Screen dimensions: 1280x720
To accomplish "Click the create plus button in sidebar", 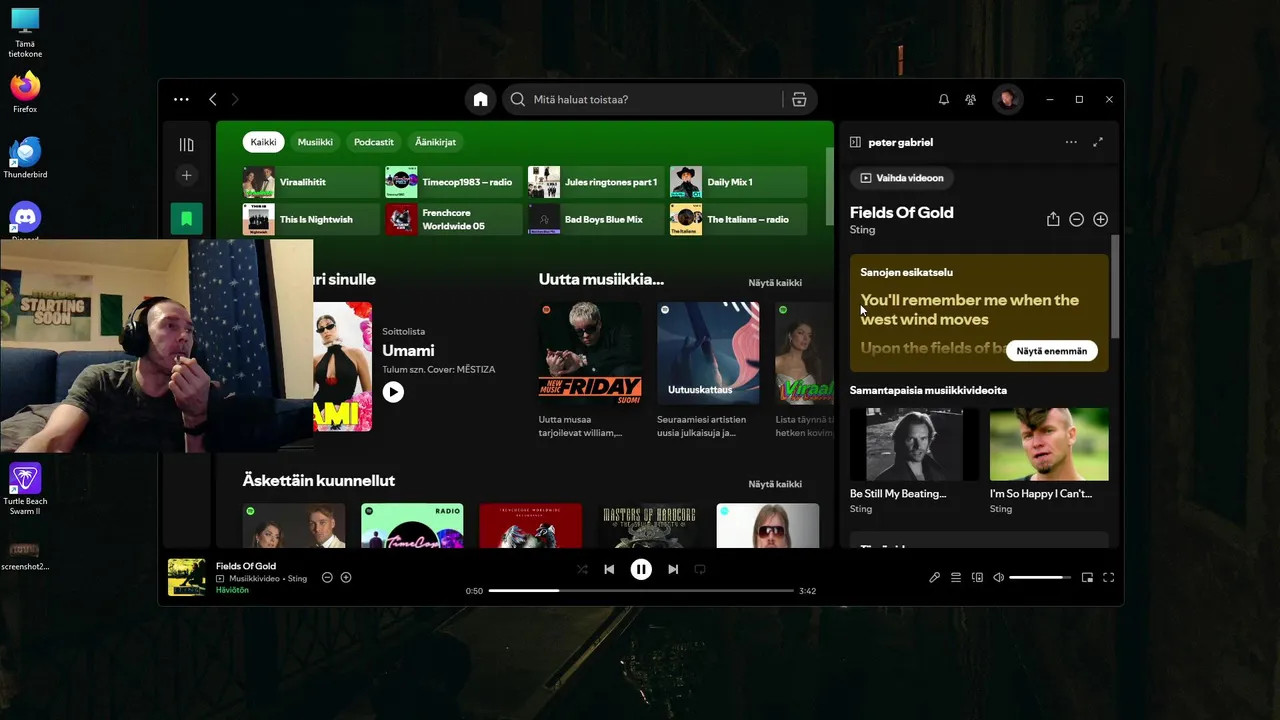I will [186, 176].
